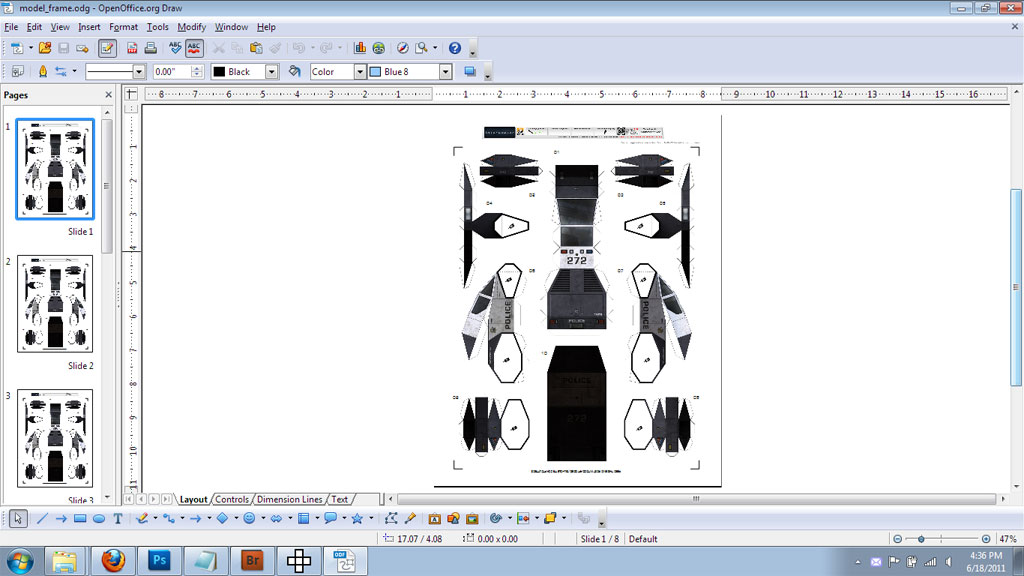Open the Navigator compass icon
The image size is (1024, 576).
[x=402, y=48]
